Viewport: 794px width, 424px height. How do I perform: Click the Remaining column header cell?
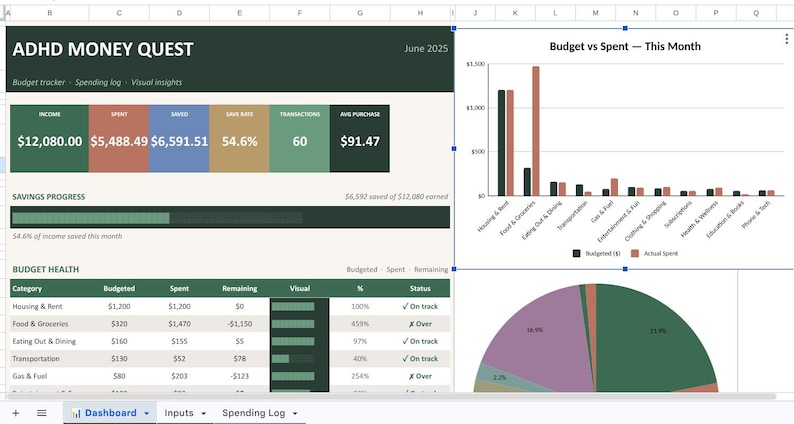[x=240, y=288]
